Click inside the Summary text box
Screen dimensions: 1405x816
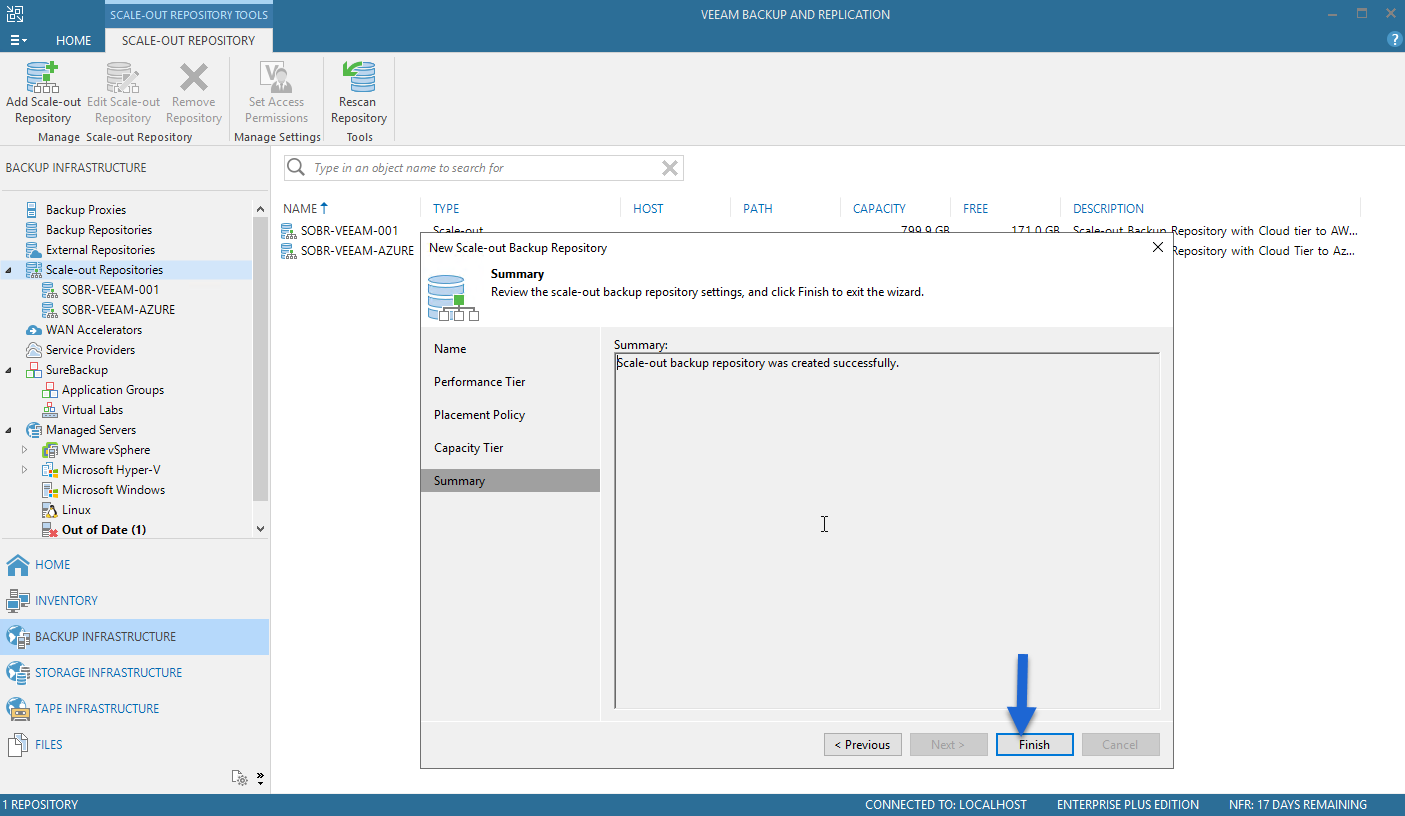[887, 531]
